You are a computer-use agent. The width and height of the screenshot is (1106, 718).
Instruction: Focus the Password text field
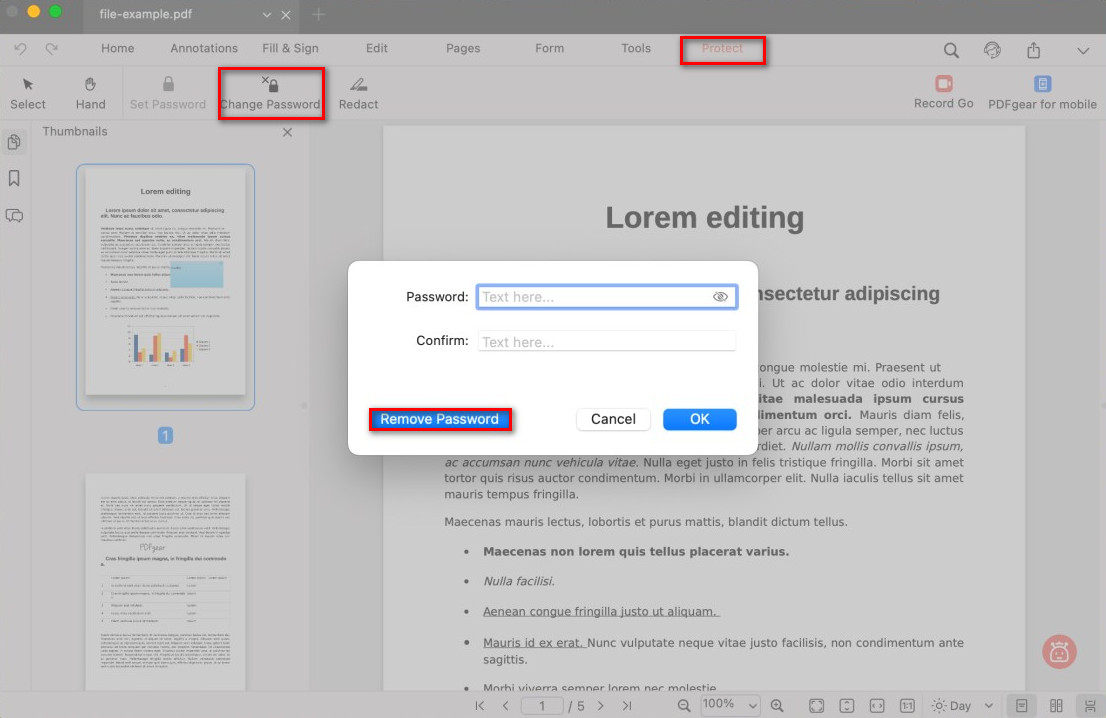point(607,297)
